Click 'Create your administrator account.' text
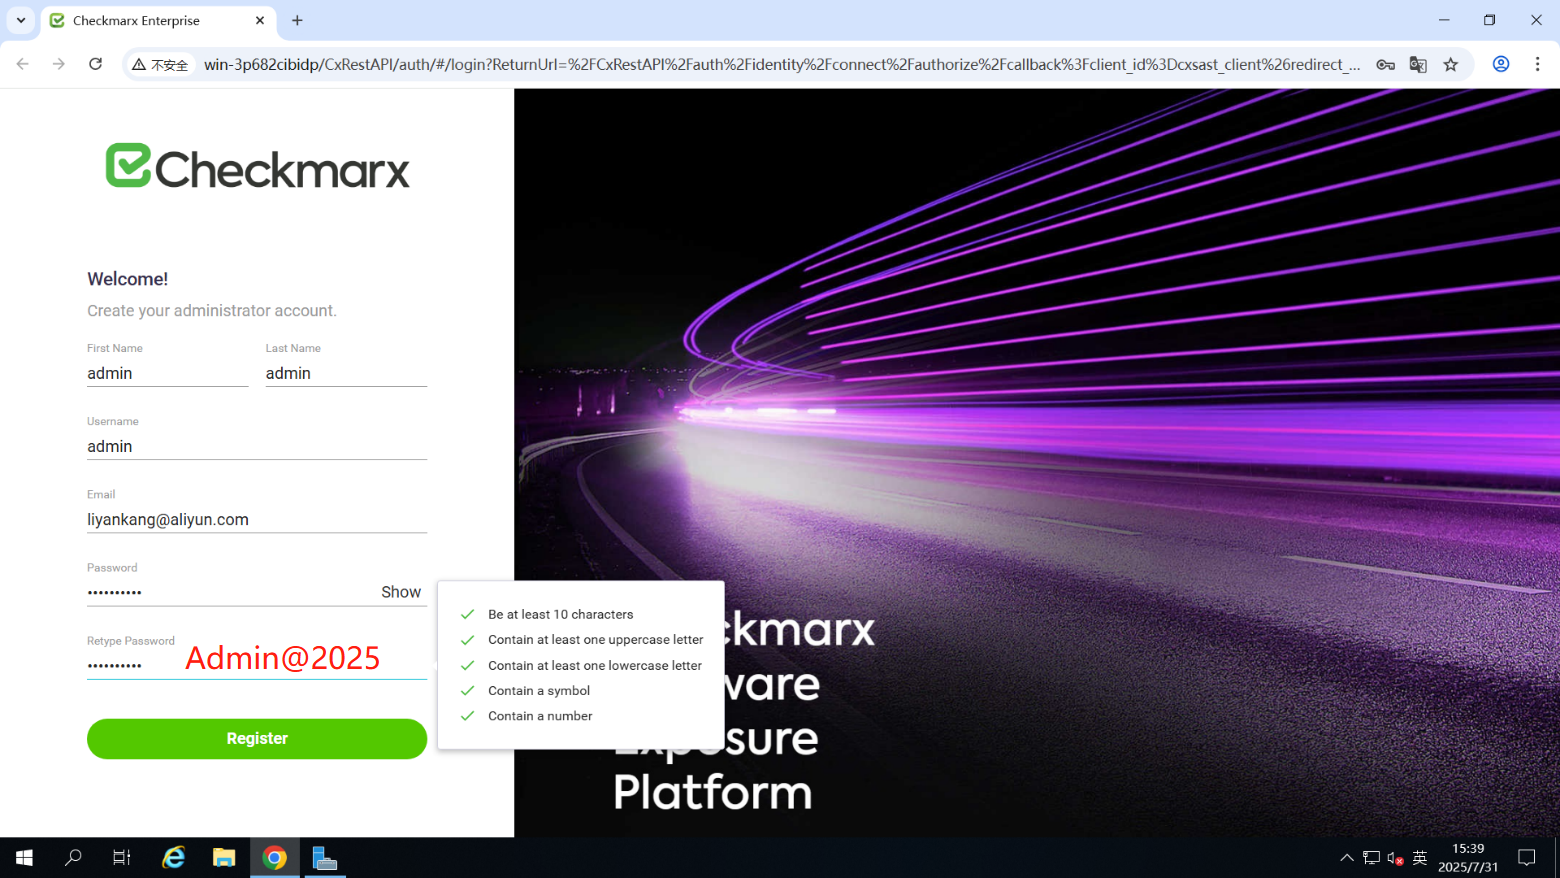 tap(212, 311)
